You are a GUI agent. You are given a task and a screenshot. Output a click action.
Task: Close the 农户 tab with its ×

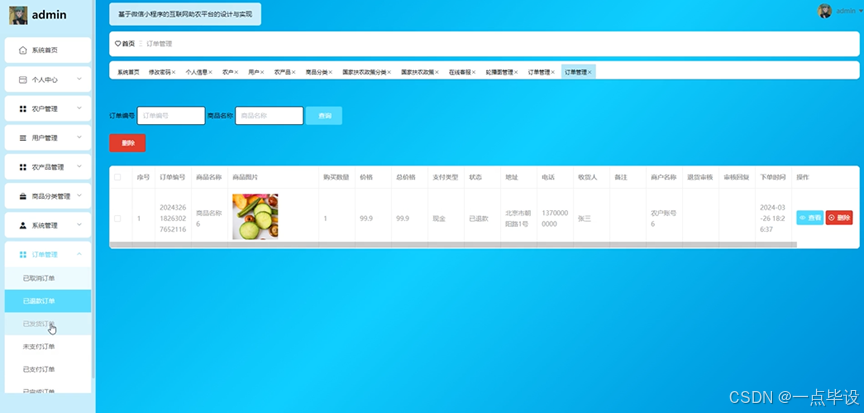236,72
